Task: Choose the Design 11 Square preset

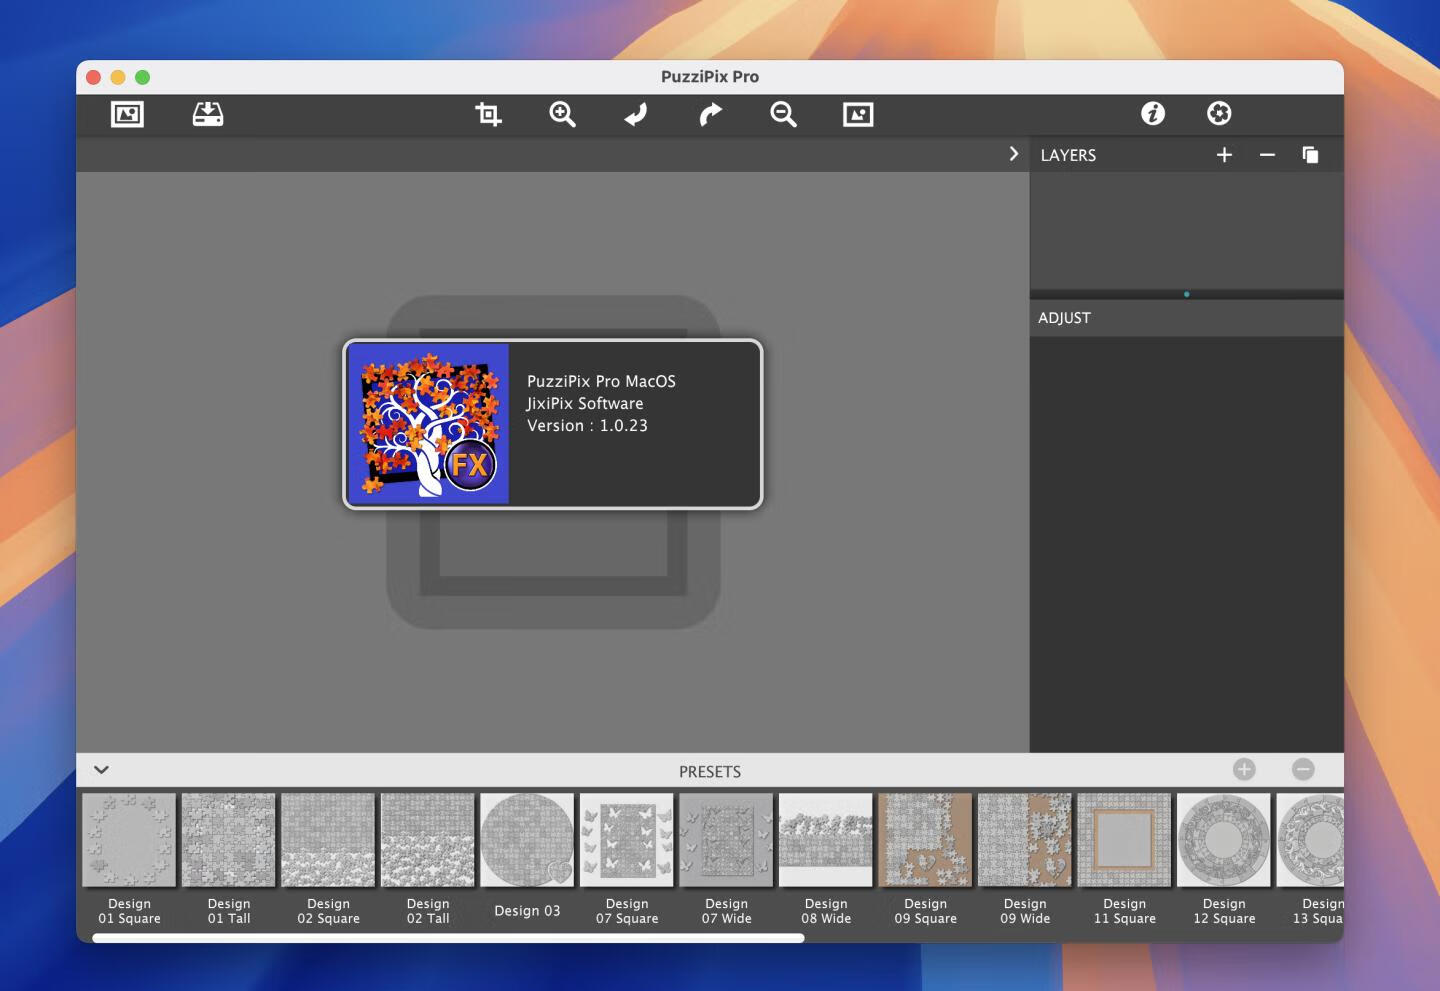Action: tap(1124, 860)
